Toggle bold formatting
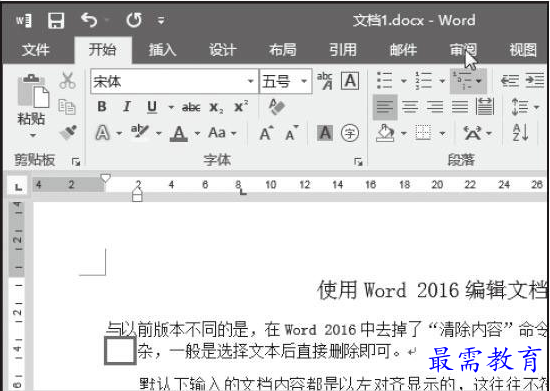Screen dimensions: 550x391 click(102, 107)
